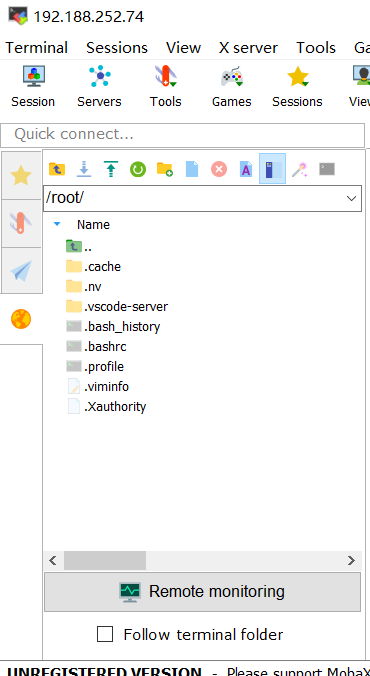Go to parent directory in SFTP toolbar
Screen dimensions: 370x676
(x=57, y=169)
